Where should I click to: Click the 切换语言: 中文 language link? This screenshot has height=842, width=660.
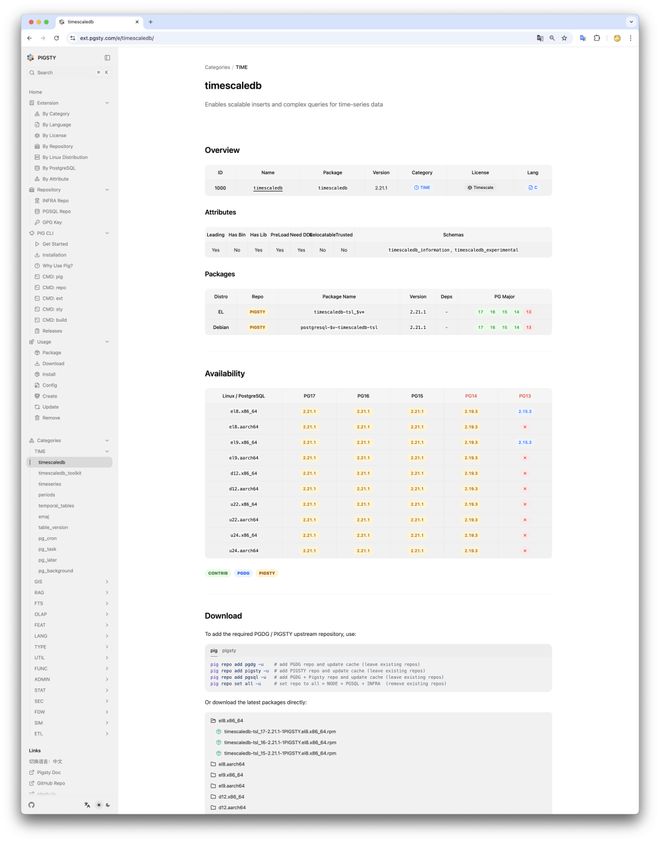coord(45,761)
